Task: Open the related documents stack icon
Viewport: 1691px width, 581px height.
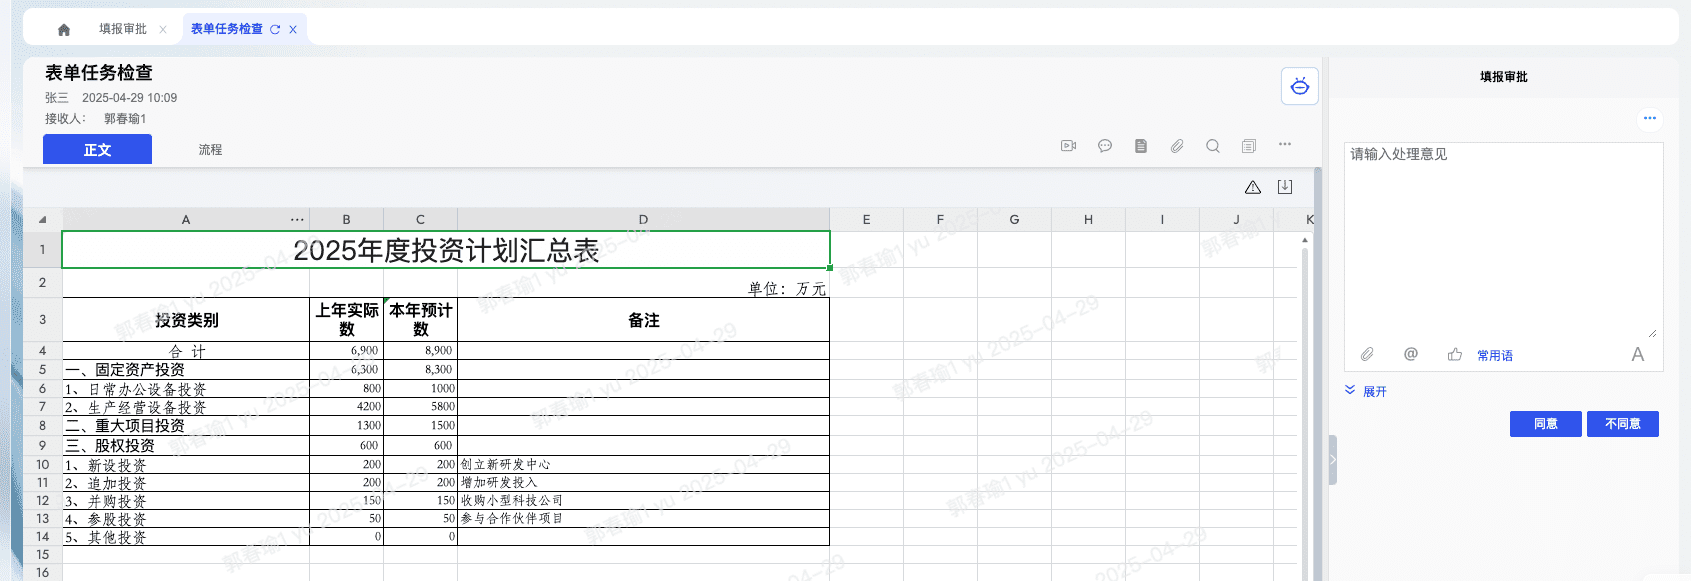Action: (x=1249, y=146)
